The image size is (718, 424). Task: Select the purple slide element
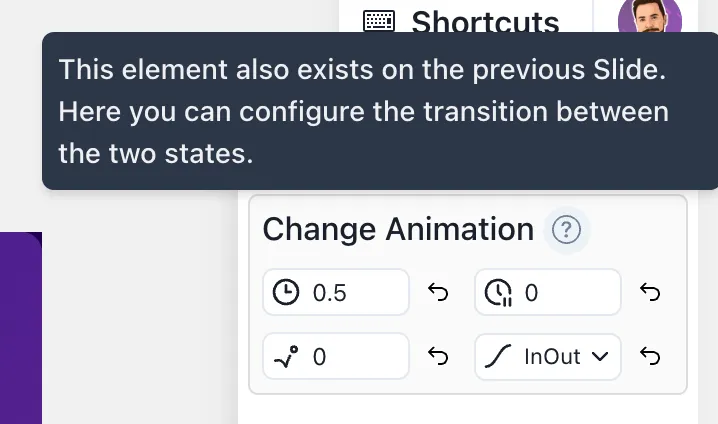(x=21, y=328)
